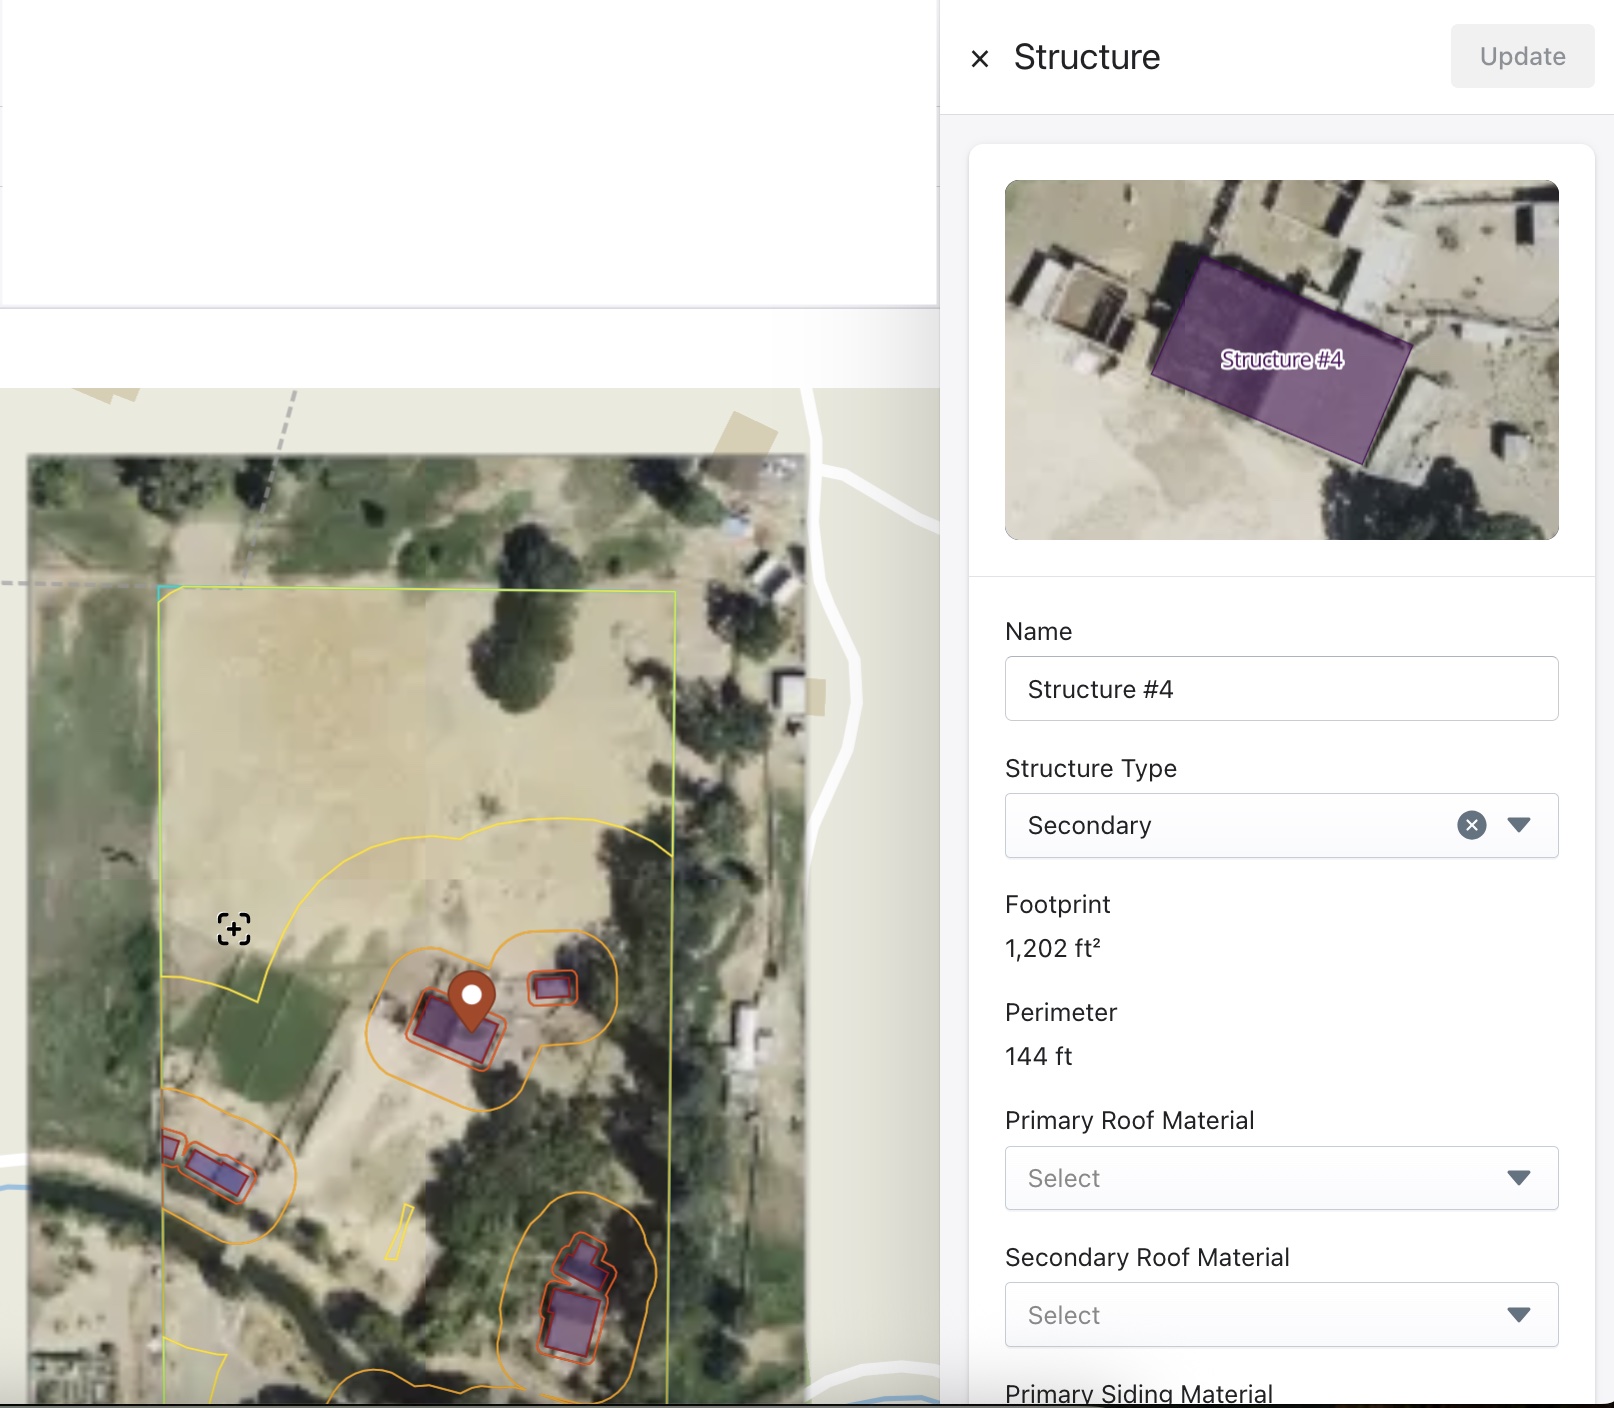The width and height of the screenshot is (1614, 1408).
Task: Select the small purple structure right of pin
Action: 552,989
